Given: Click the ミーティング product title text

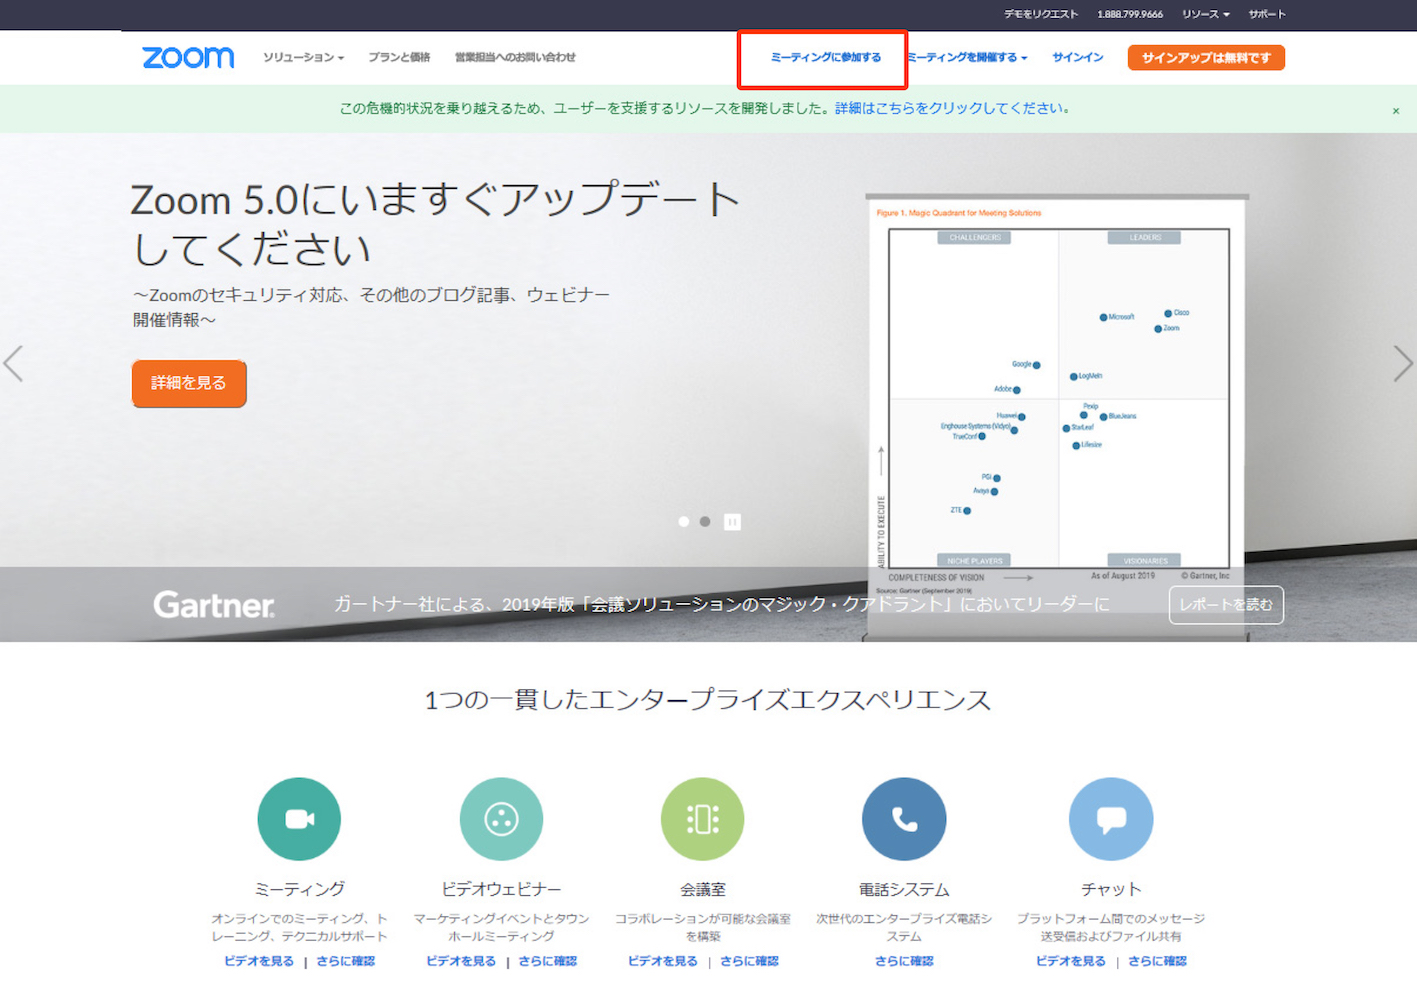Looking at the screenshot, I should [299, 889].
